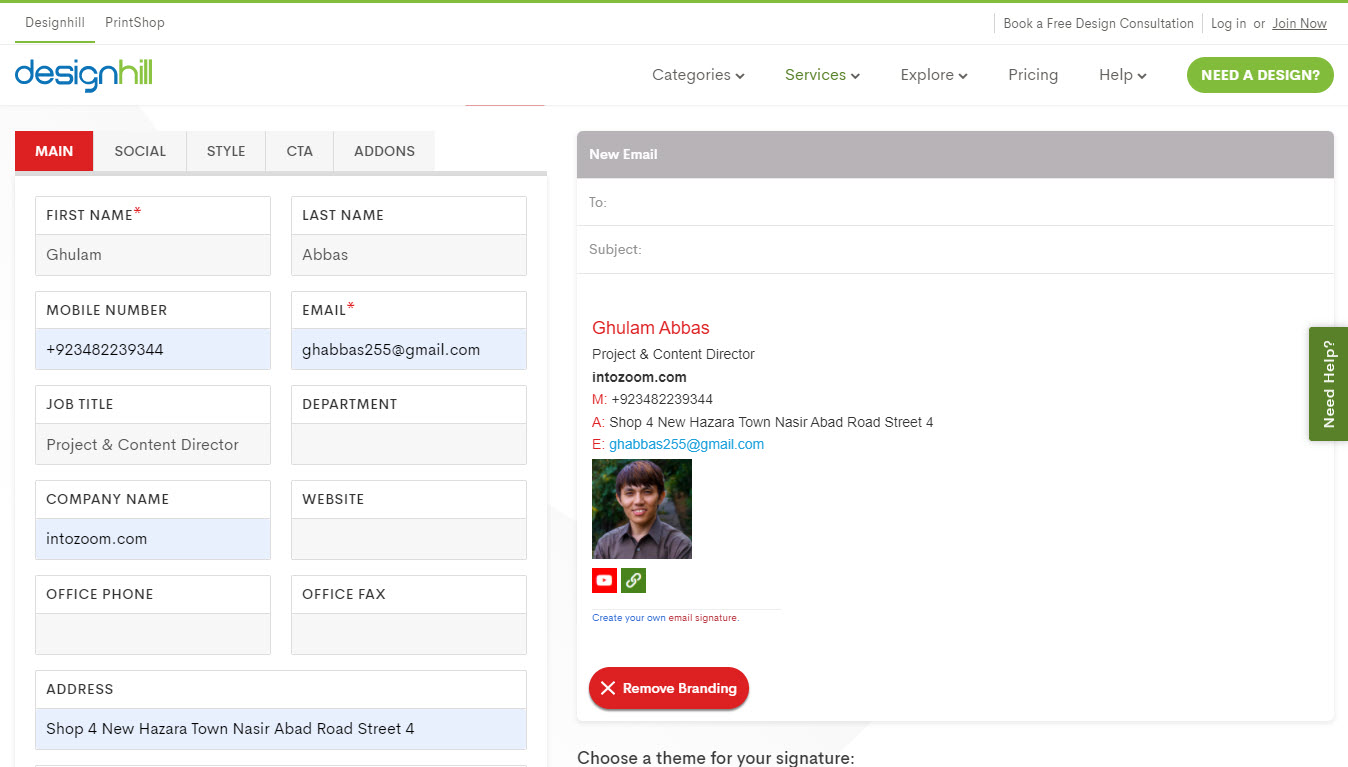Open the ADDONS tab
Viewport: 1348px width, 767px height.
(384, 151)
